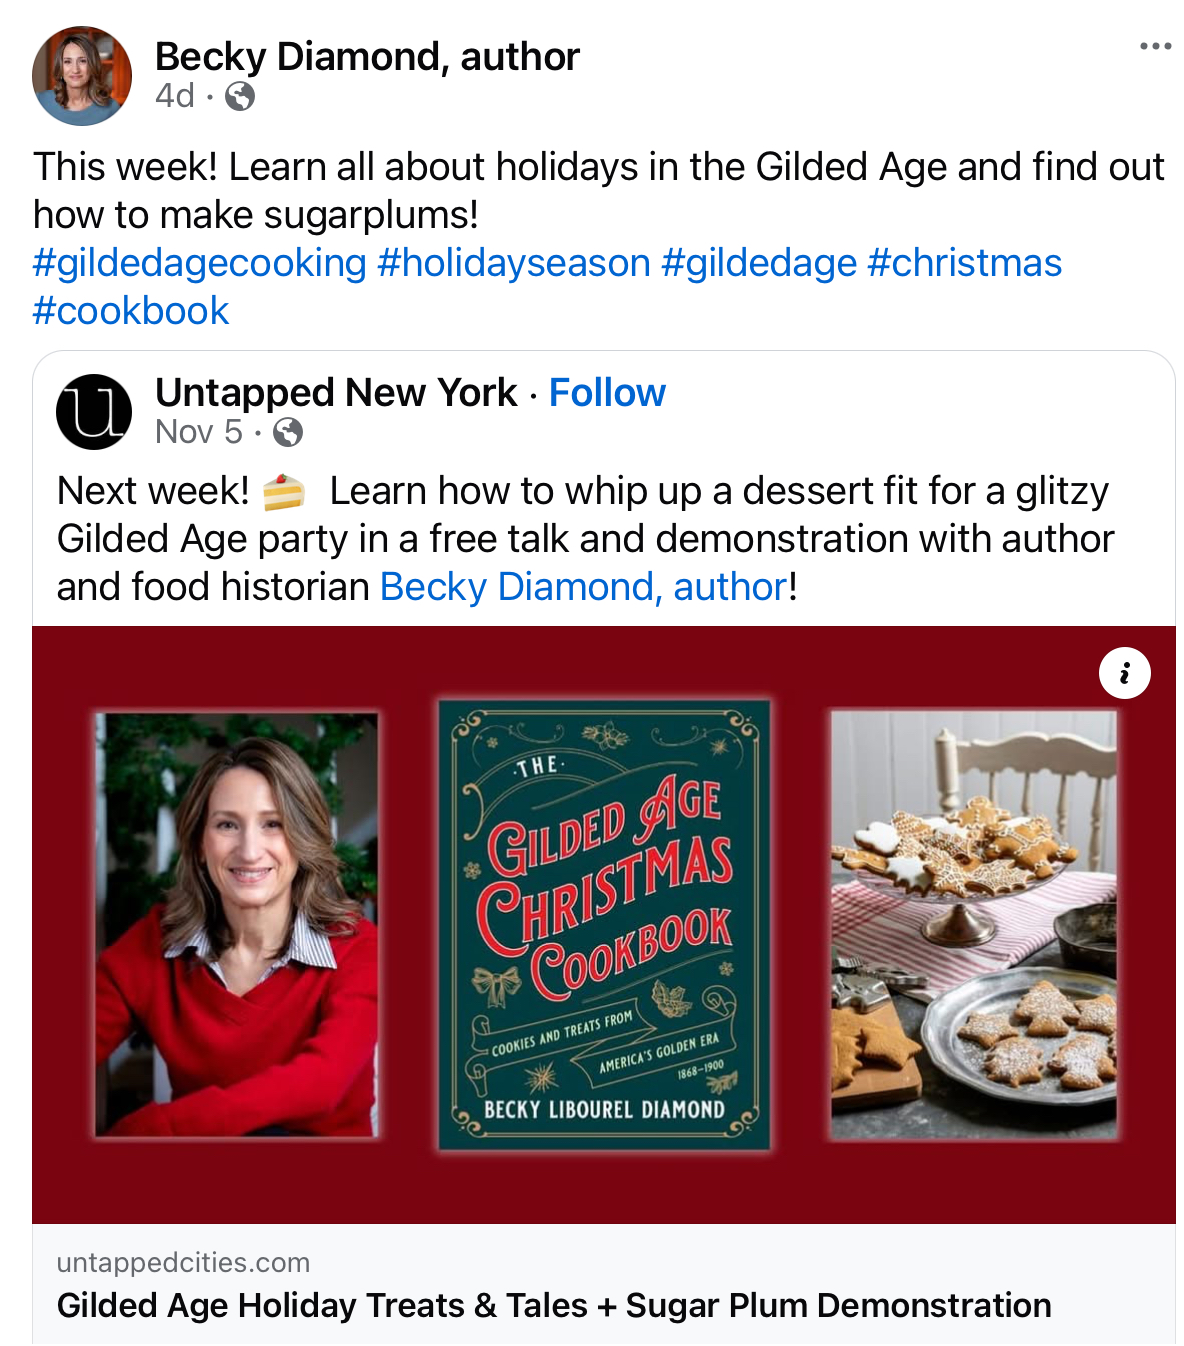Open the #gildedage hashtag
Screen dimensions: 1184x1346
click(759, 263)
